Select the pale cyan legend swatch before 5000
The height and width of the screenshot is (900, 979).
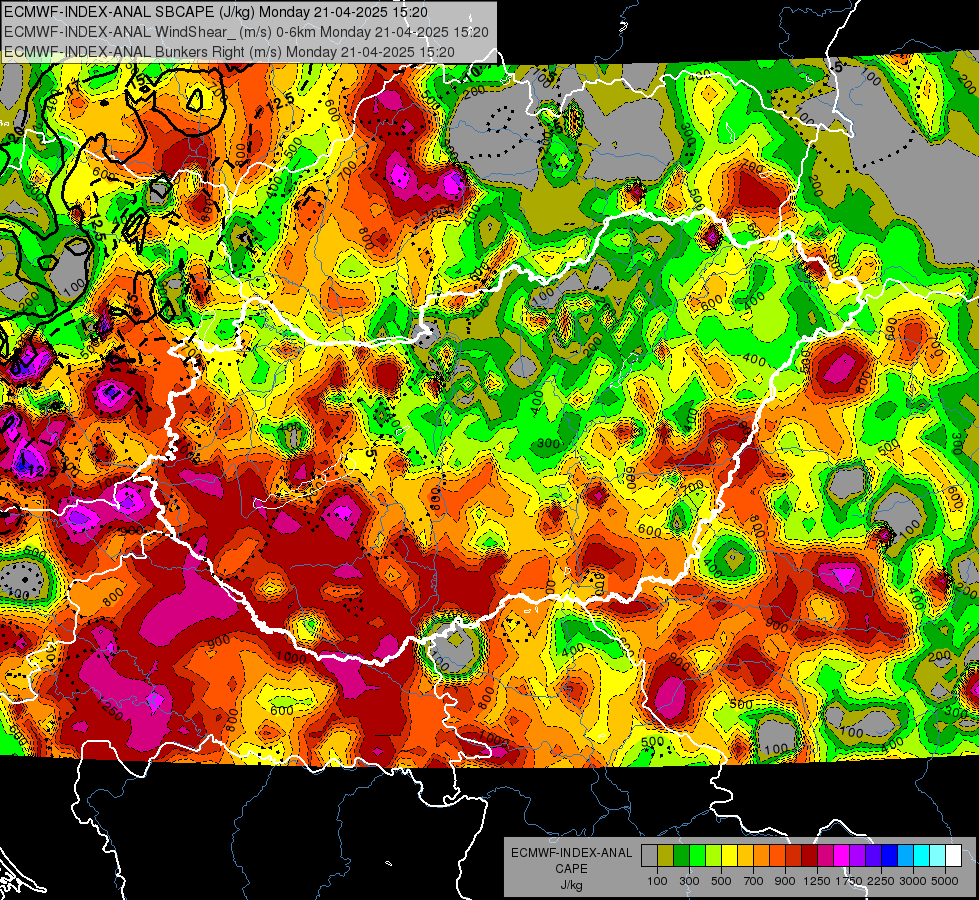tap(938, 856)
